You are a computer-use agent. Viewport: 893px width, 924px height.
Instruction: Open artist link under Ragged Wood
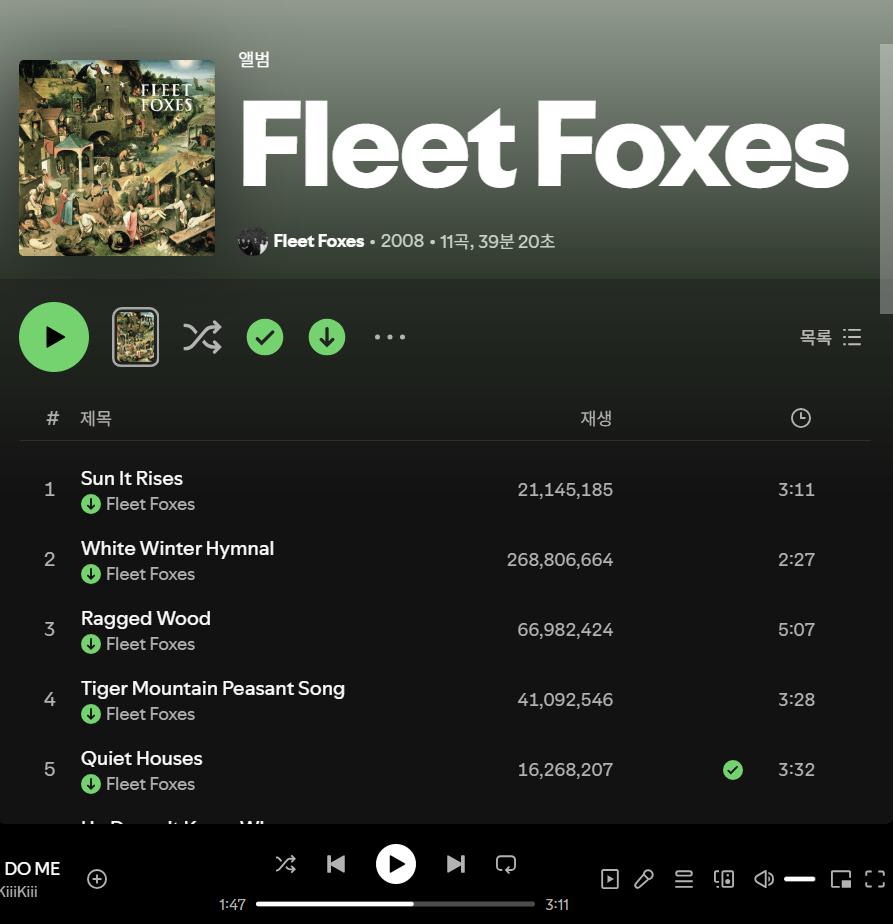[x=150, y=644]
